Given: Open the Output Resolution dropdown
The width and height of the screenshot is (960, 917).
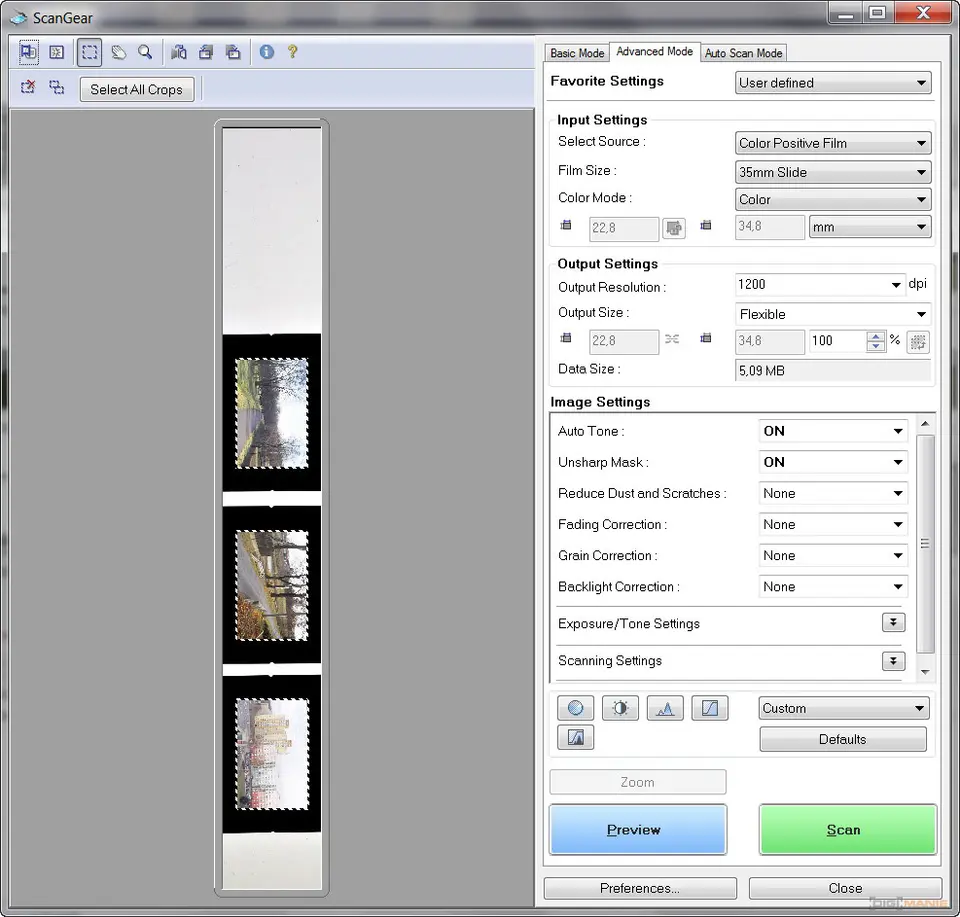Looking at the screenshot, I should [820, 285].
